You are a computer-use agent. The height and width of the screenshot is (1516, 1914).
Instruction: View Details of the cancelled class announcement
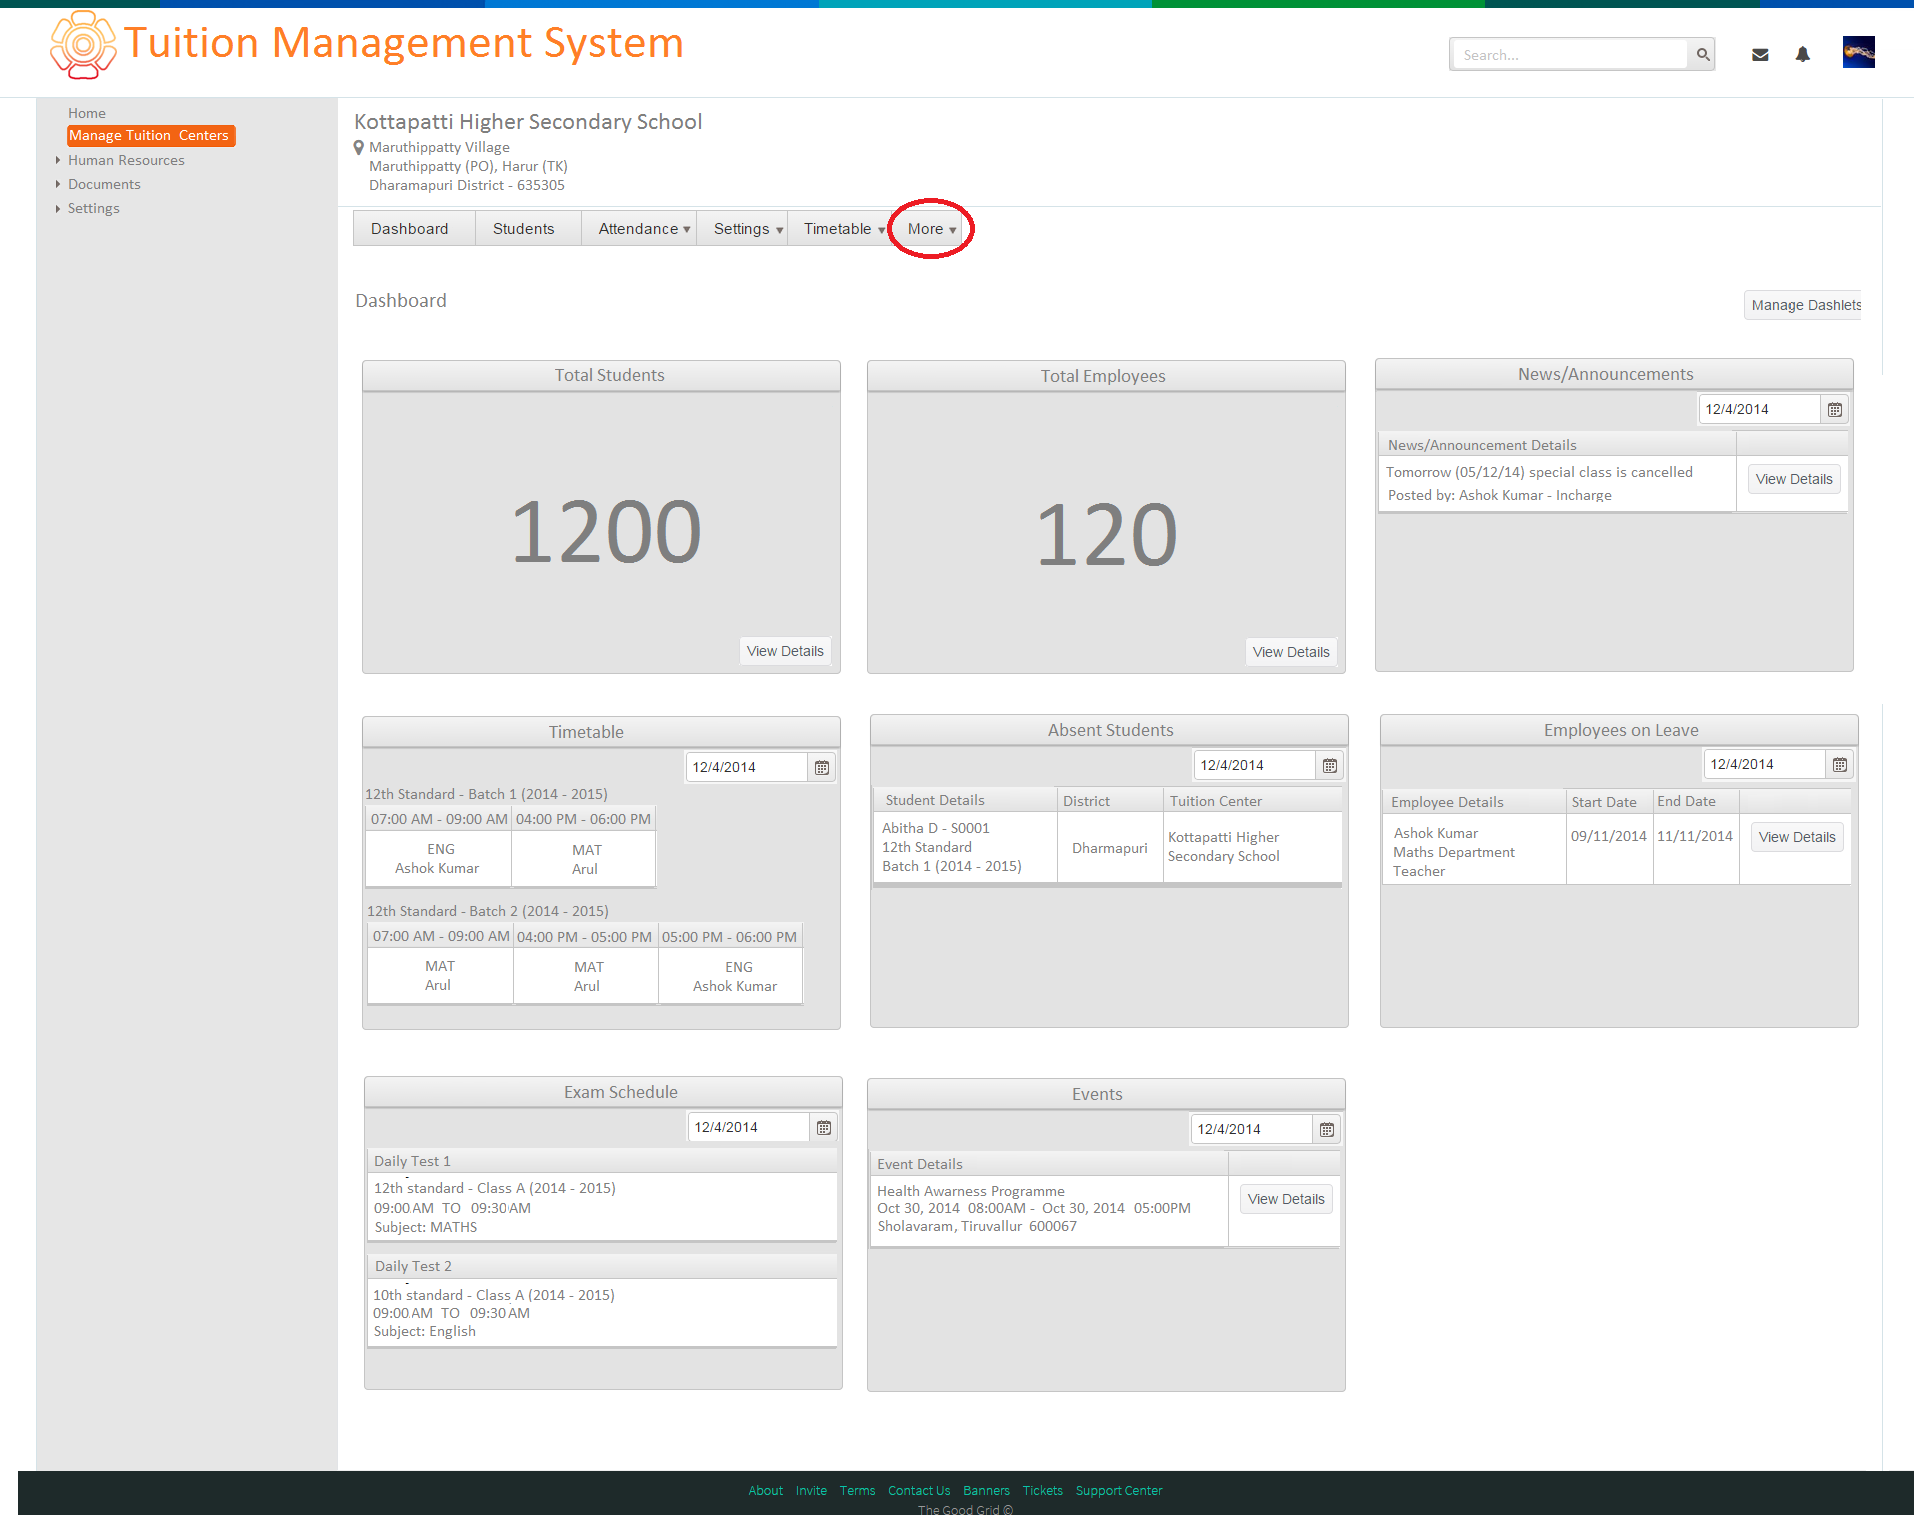click(1794, 480)
